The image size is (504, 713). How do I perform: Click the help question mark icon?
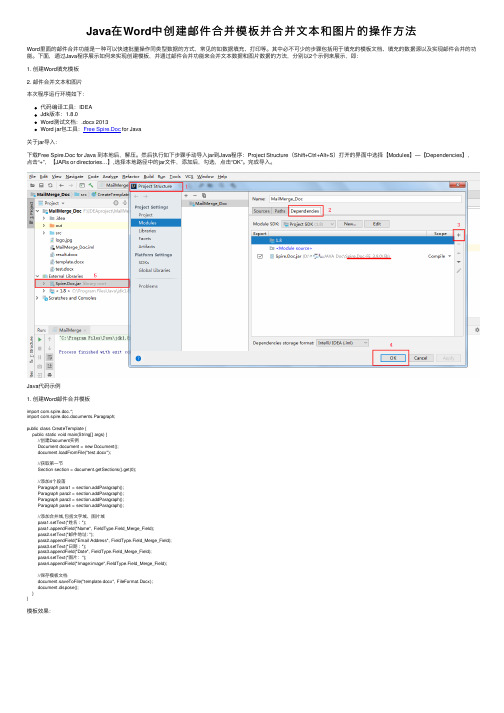138,358
